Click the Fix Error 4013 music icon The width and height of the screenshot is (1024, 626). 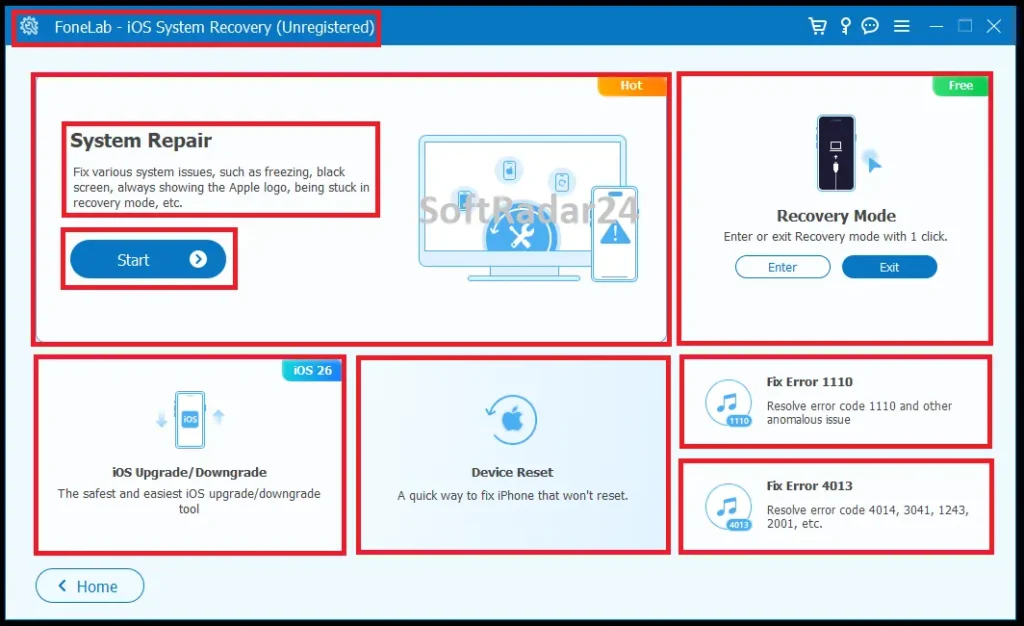point(728,507)
